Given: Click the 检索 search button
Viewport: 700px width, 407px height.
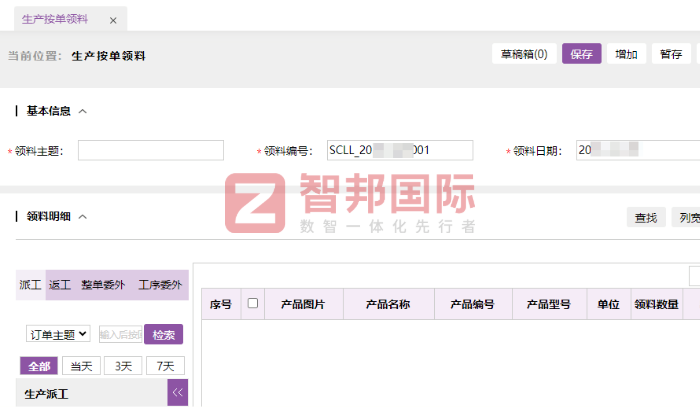Looking at the screenshot, I should 163,334.
